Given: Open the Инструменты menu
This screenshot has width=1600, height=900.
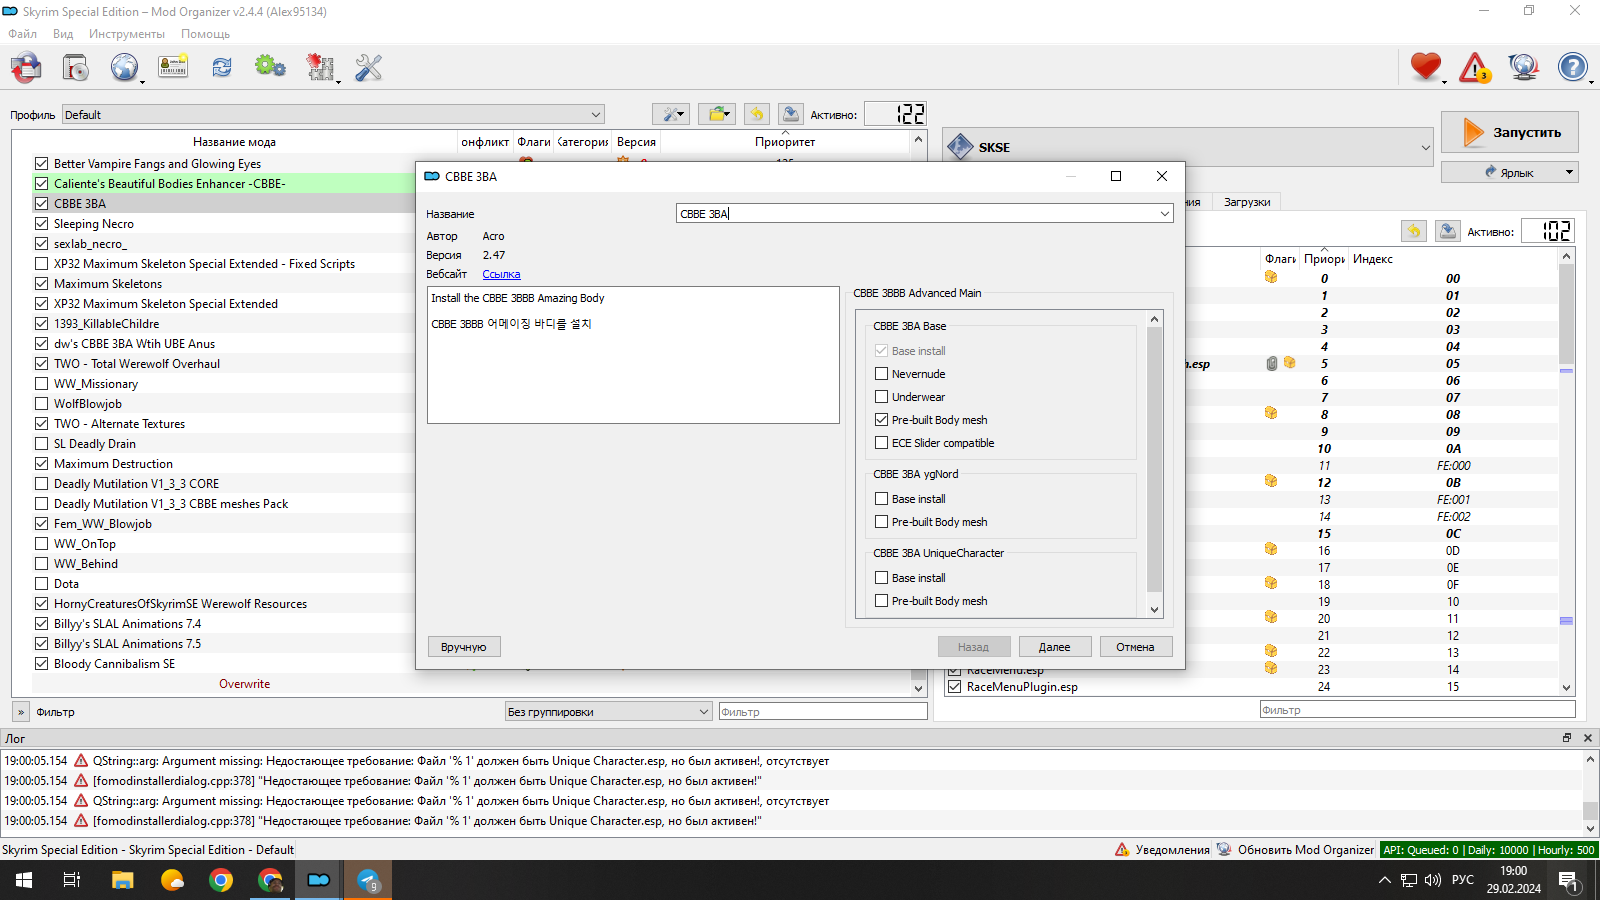Looking at the screenshot, I should coord(127,34).
